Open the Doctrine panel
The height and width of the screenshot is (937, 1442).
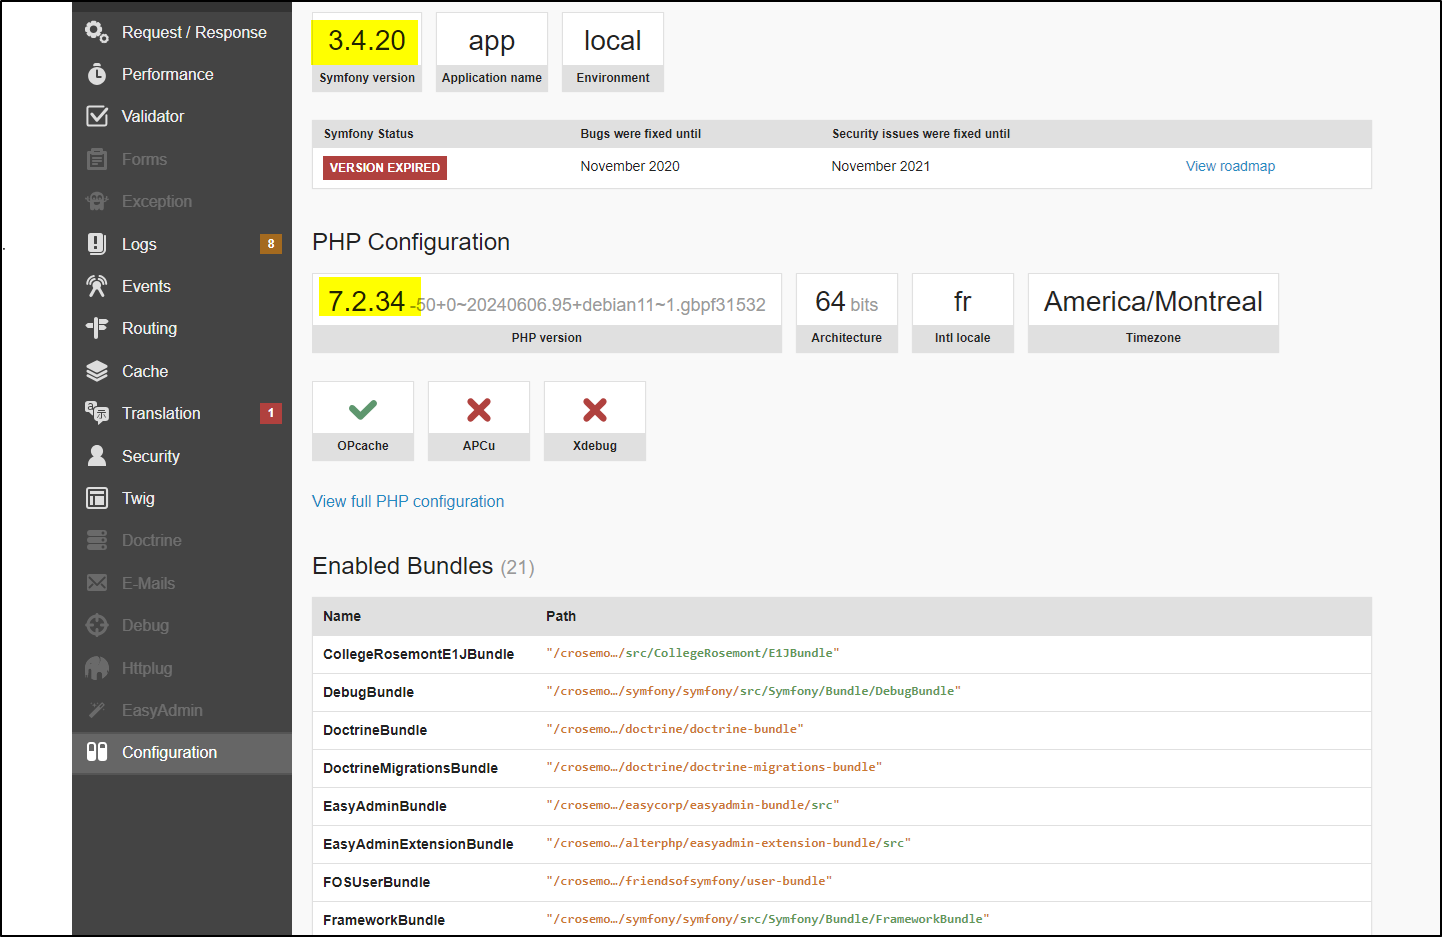[151, 540]
